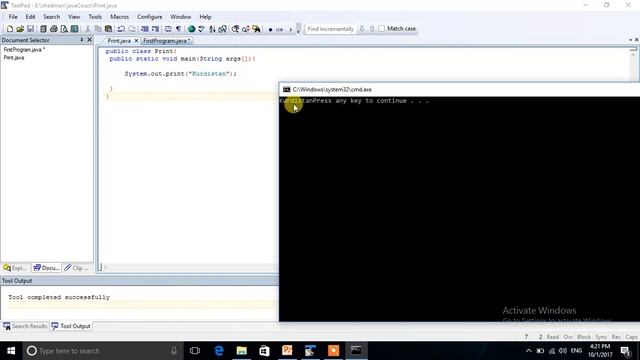This screenshot has height=360, width=640.
Task: Click the Copy toolbar icon
Action: click(98, 29)
